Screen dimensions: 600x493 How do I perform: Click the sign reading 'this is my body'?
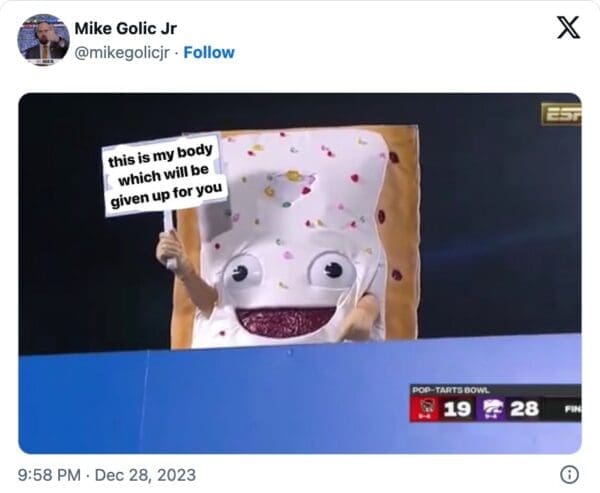click(x=165, y=176)
